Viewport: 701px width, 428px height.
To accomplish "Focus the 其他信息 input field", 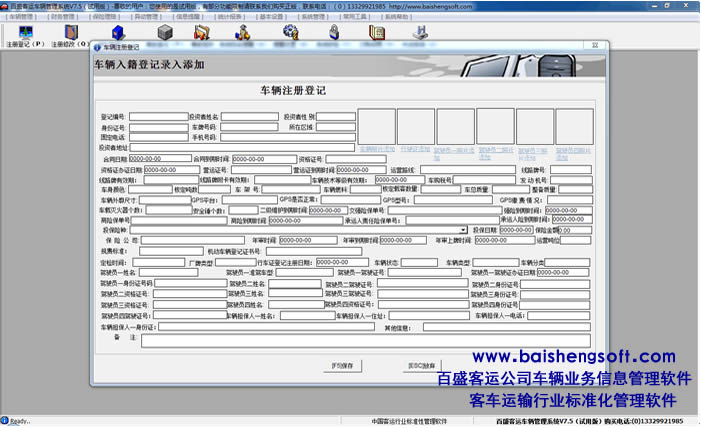I will 507,327.
